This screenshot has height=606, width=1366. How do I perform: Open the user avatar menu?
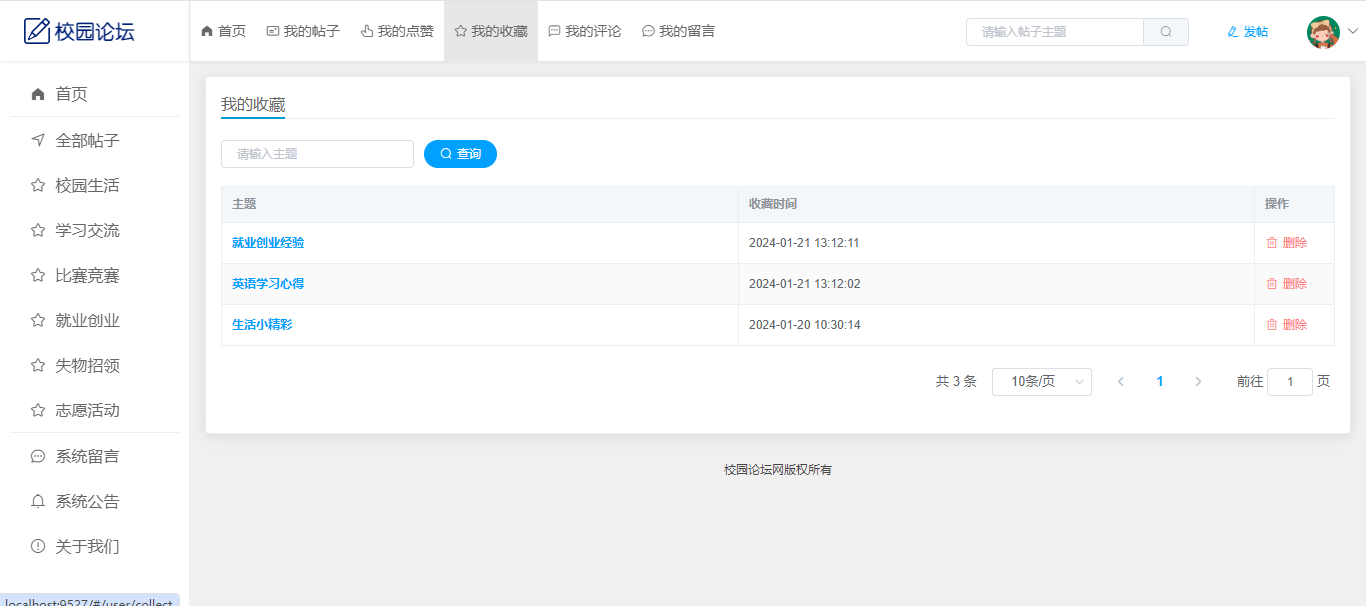(x=1323, y=32)
